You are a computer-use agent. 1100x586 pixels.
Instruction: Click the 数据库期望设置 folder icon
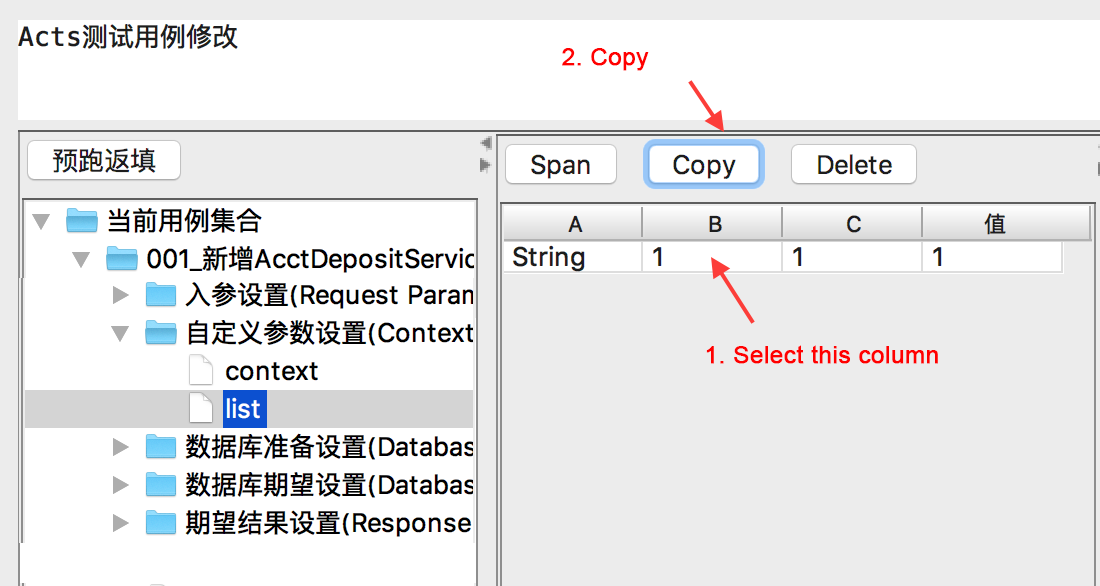point(160,485)
